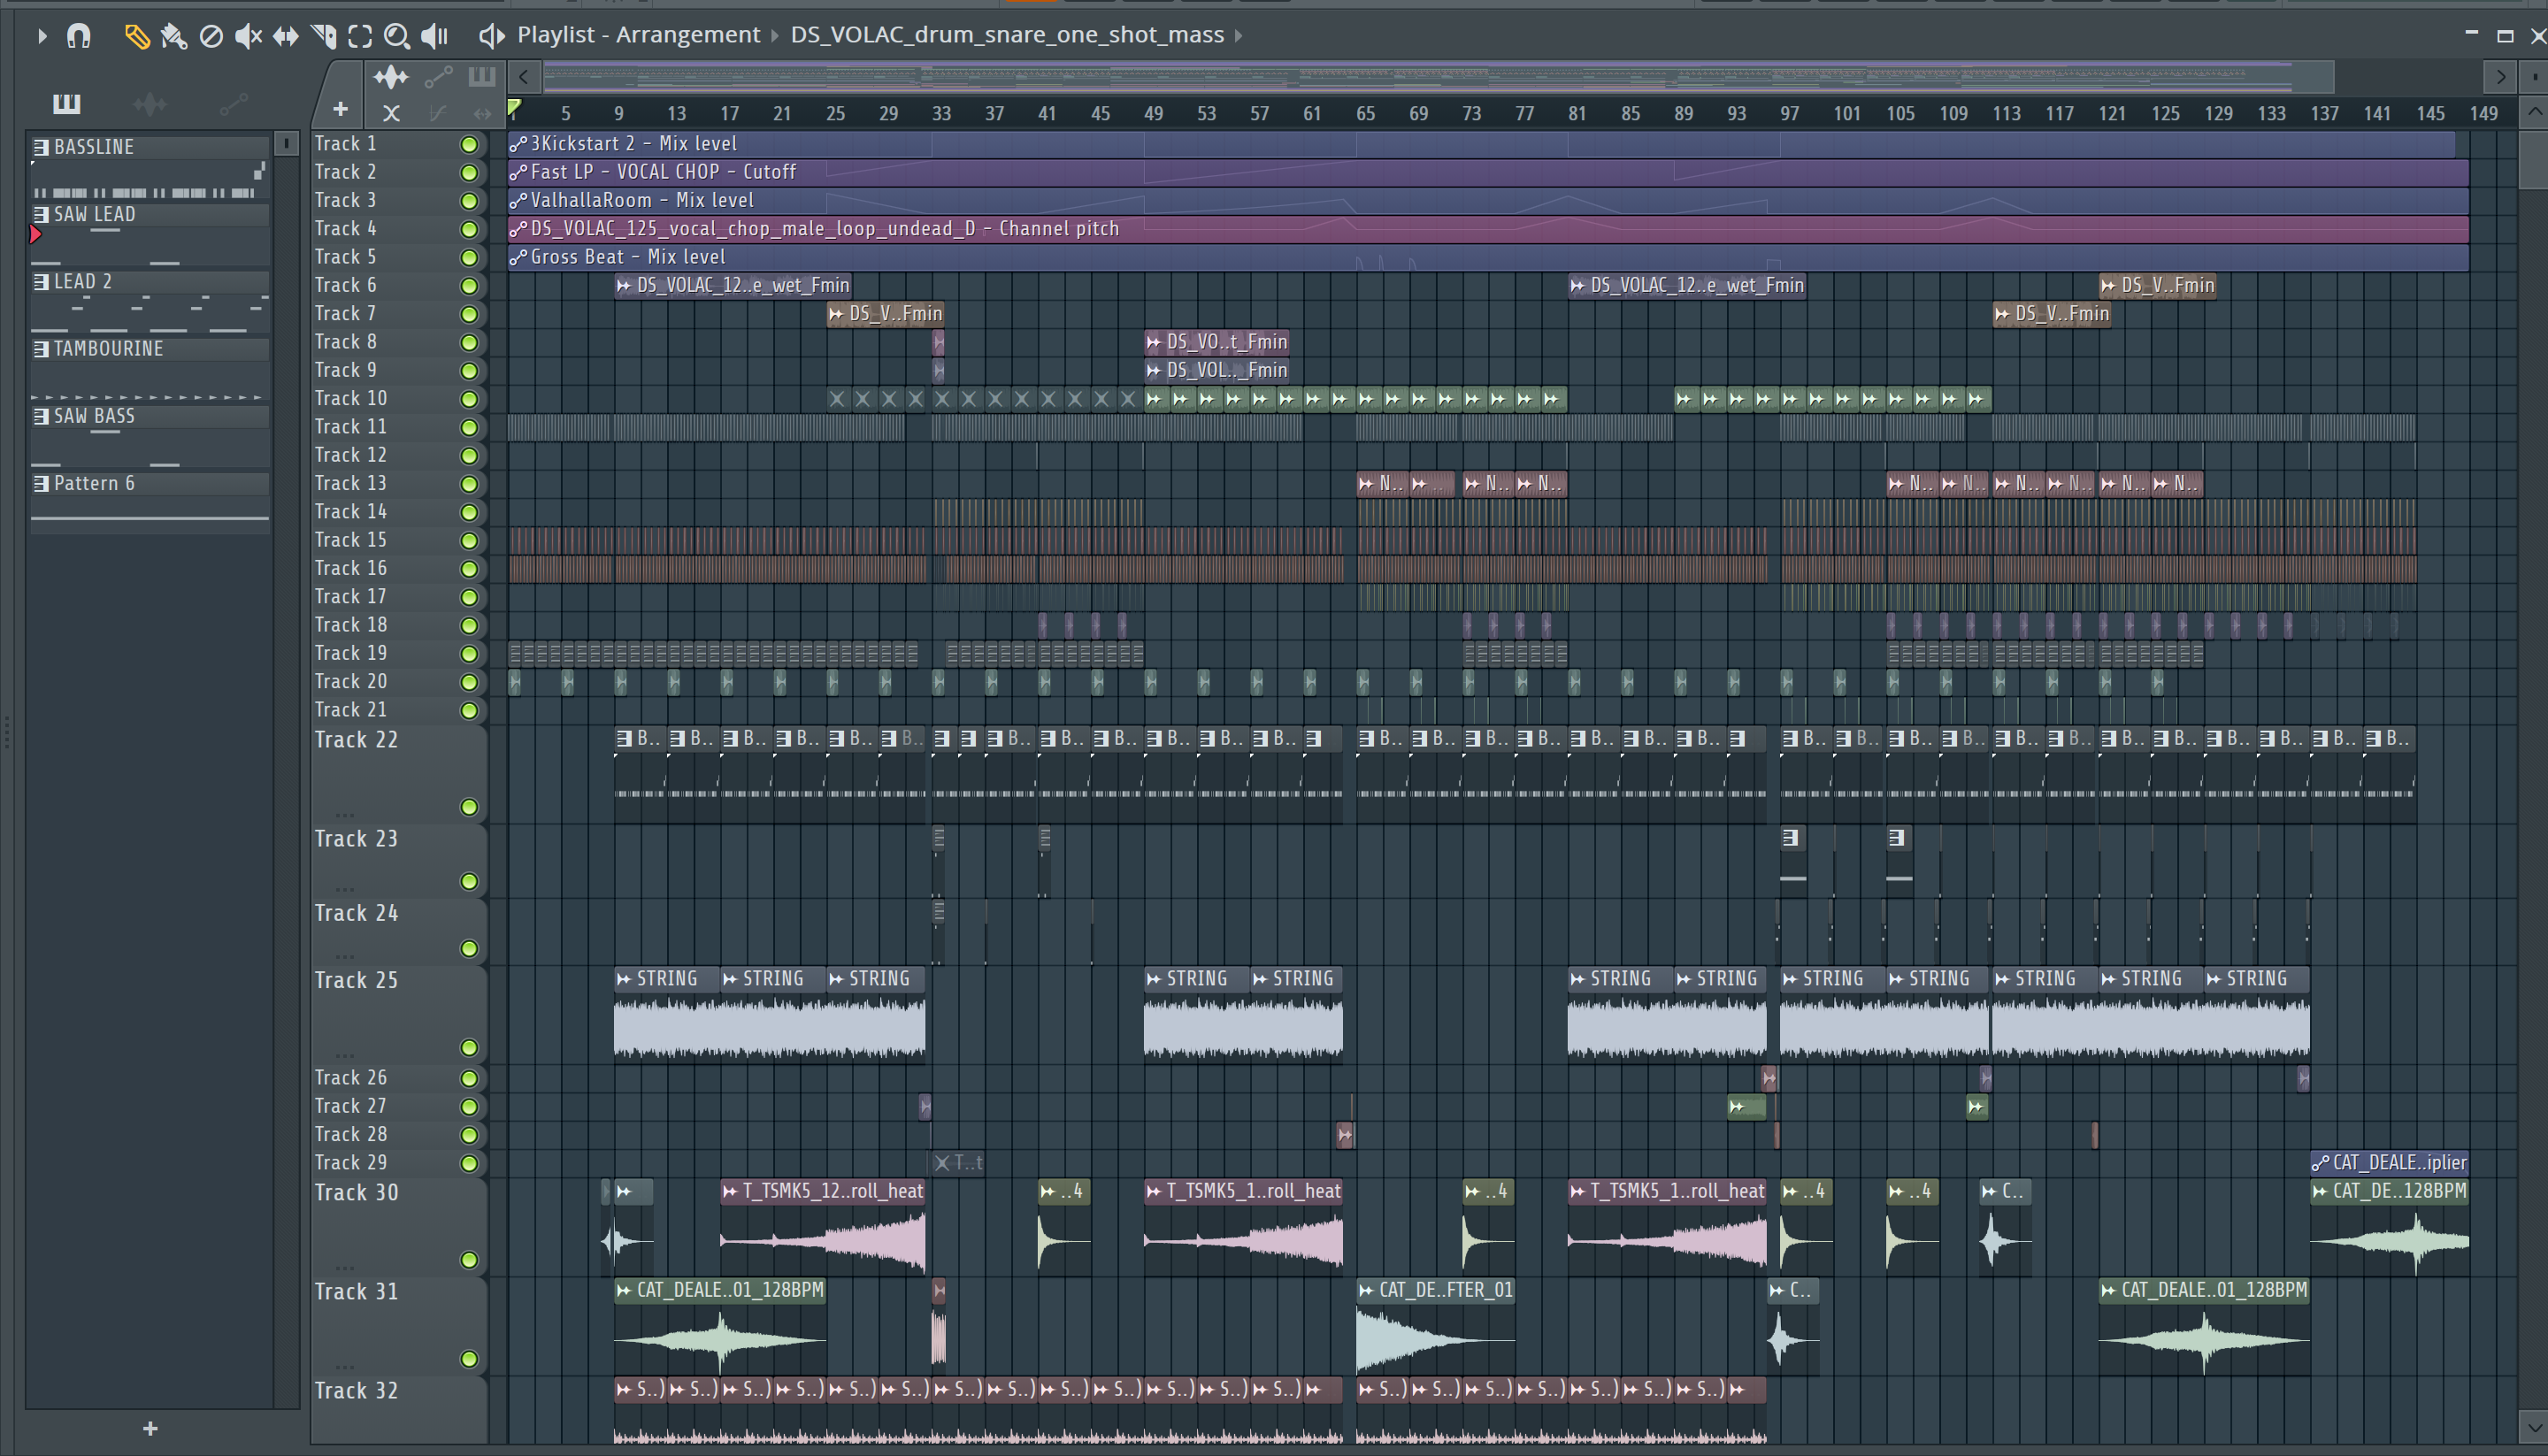Select the Mute tool
Viewport: 2548px width, 1456px height.
click(x=248, y=37)
